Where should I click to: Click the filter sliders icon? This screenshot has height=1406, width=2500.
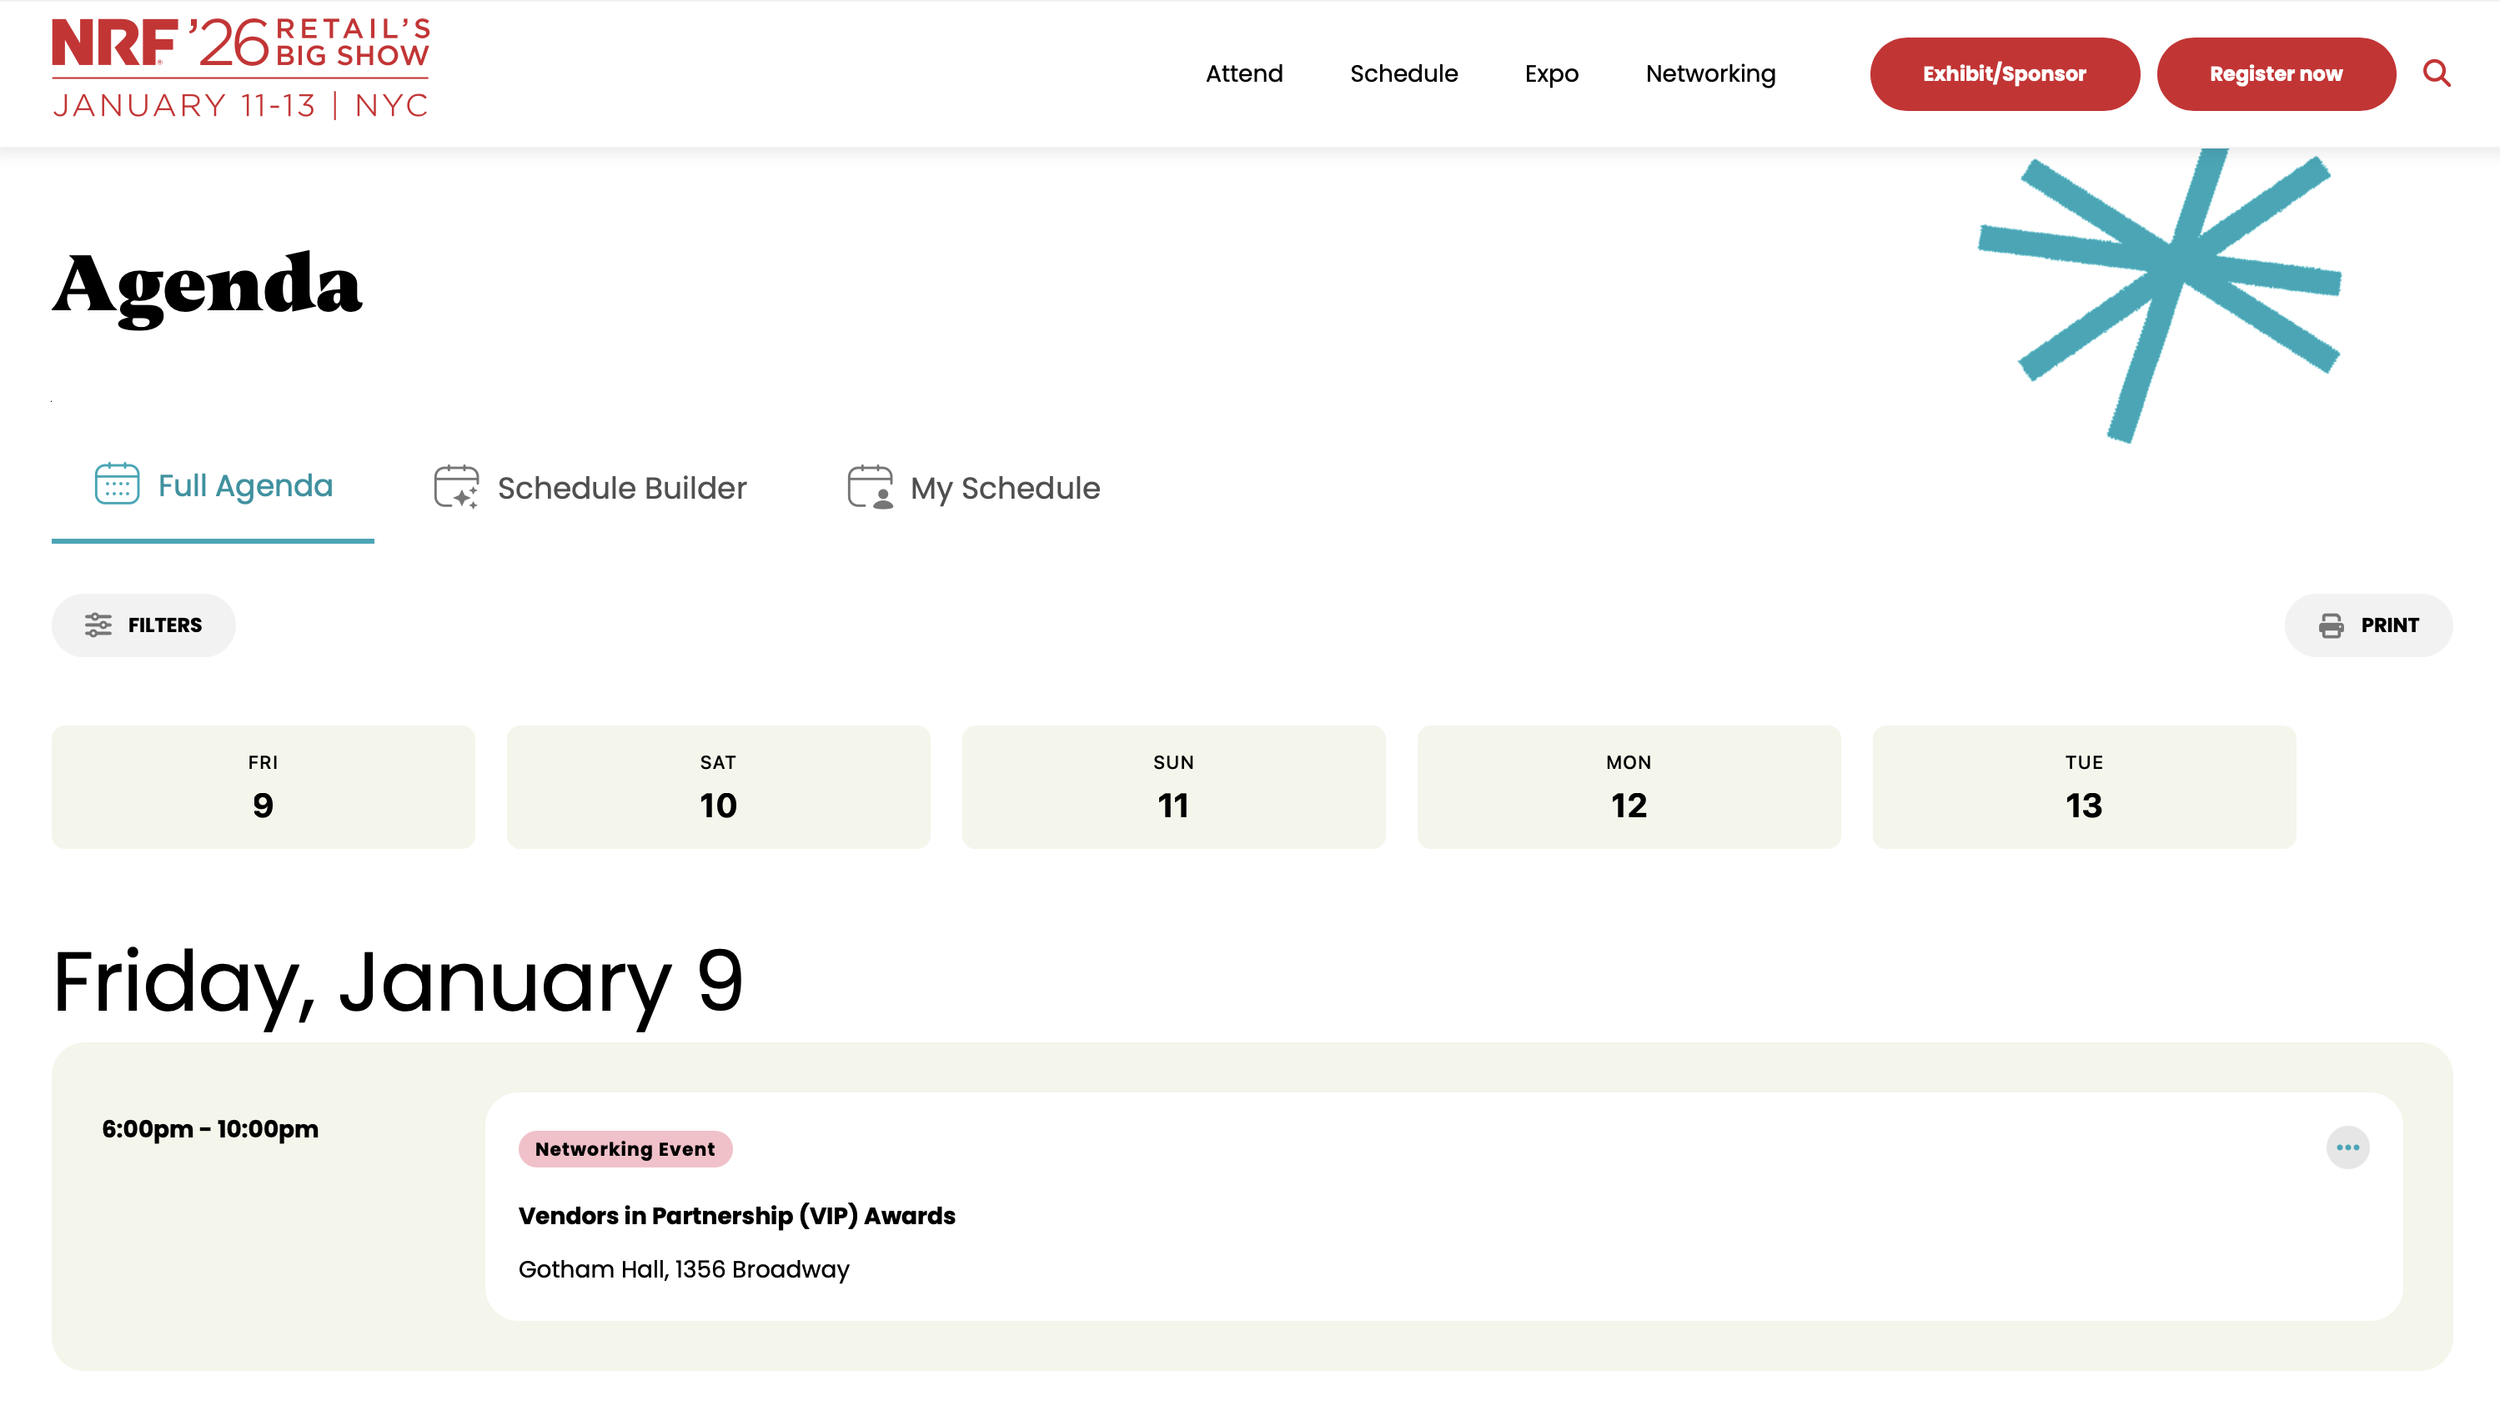pyautogui.click(x=98, y=625)
